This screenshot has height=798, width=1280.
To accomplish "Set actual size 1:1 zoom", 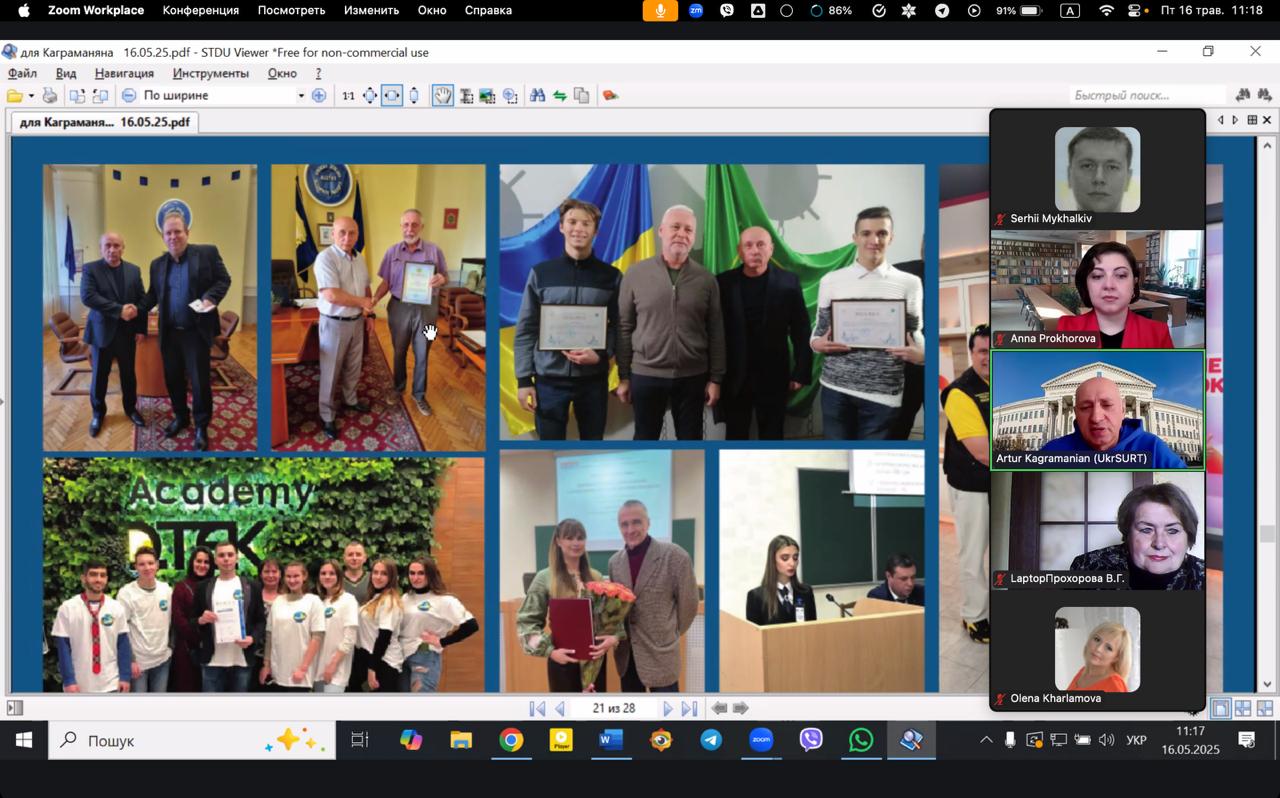I will click(348, 96).
